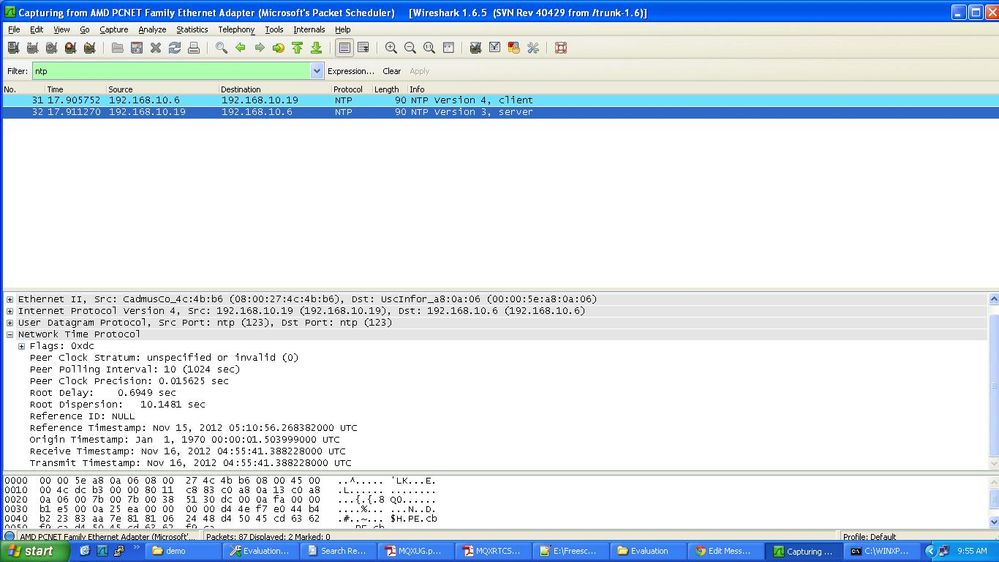This screenshot has height=562, width=999.
Task: Zoom out on packet text
Action: [410, 48]
